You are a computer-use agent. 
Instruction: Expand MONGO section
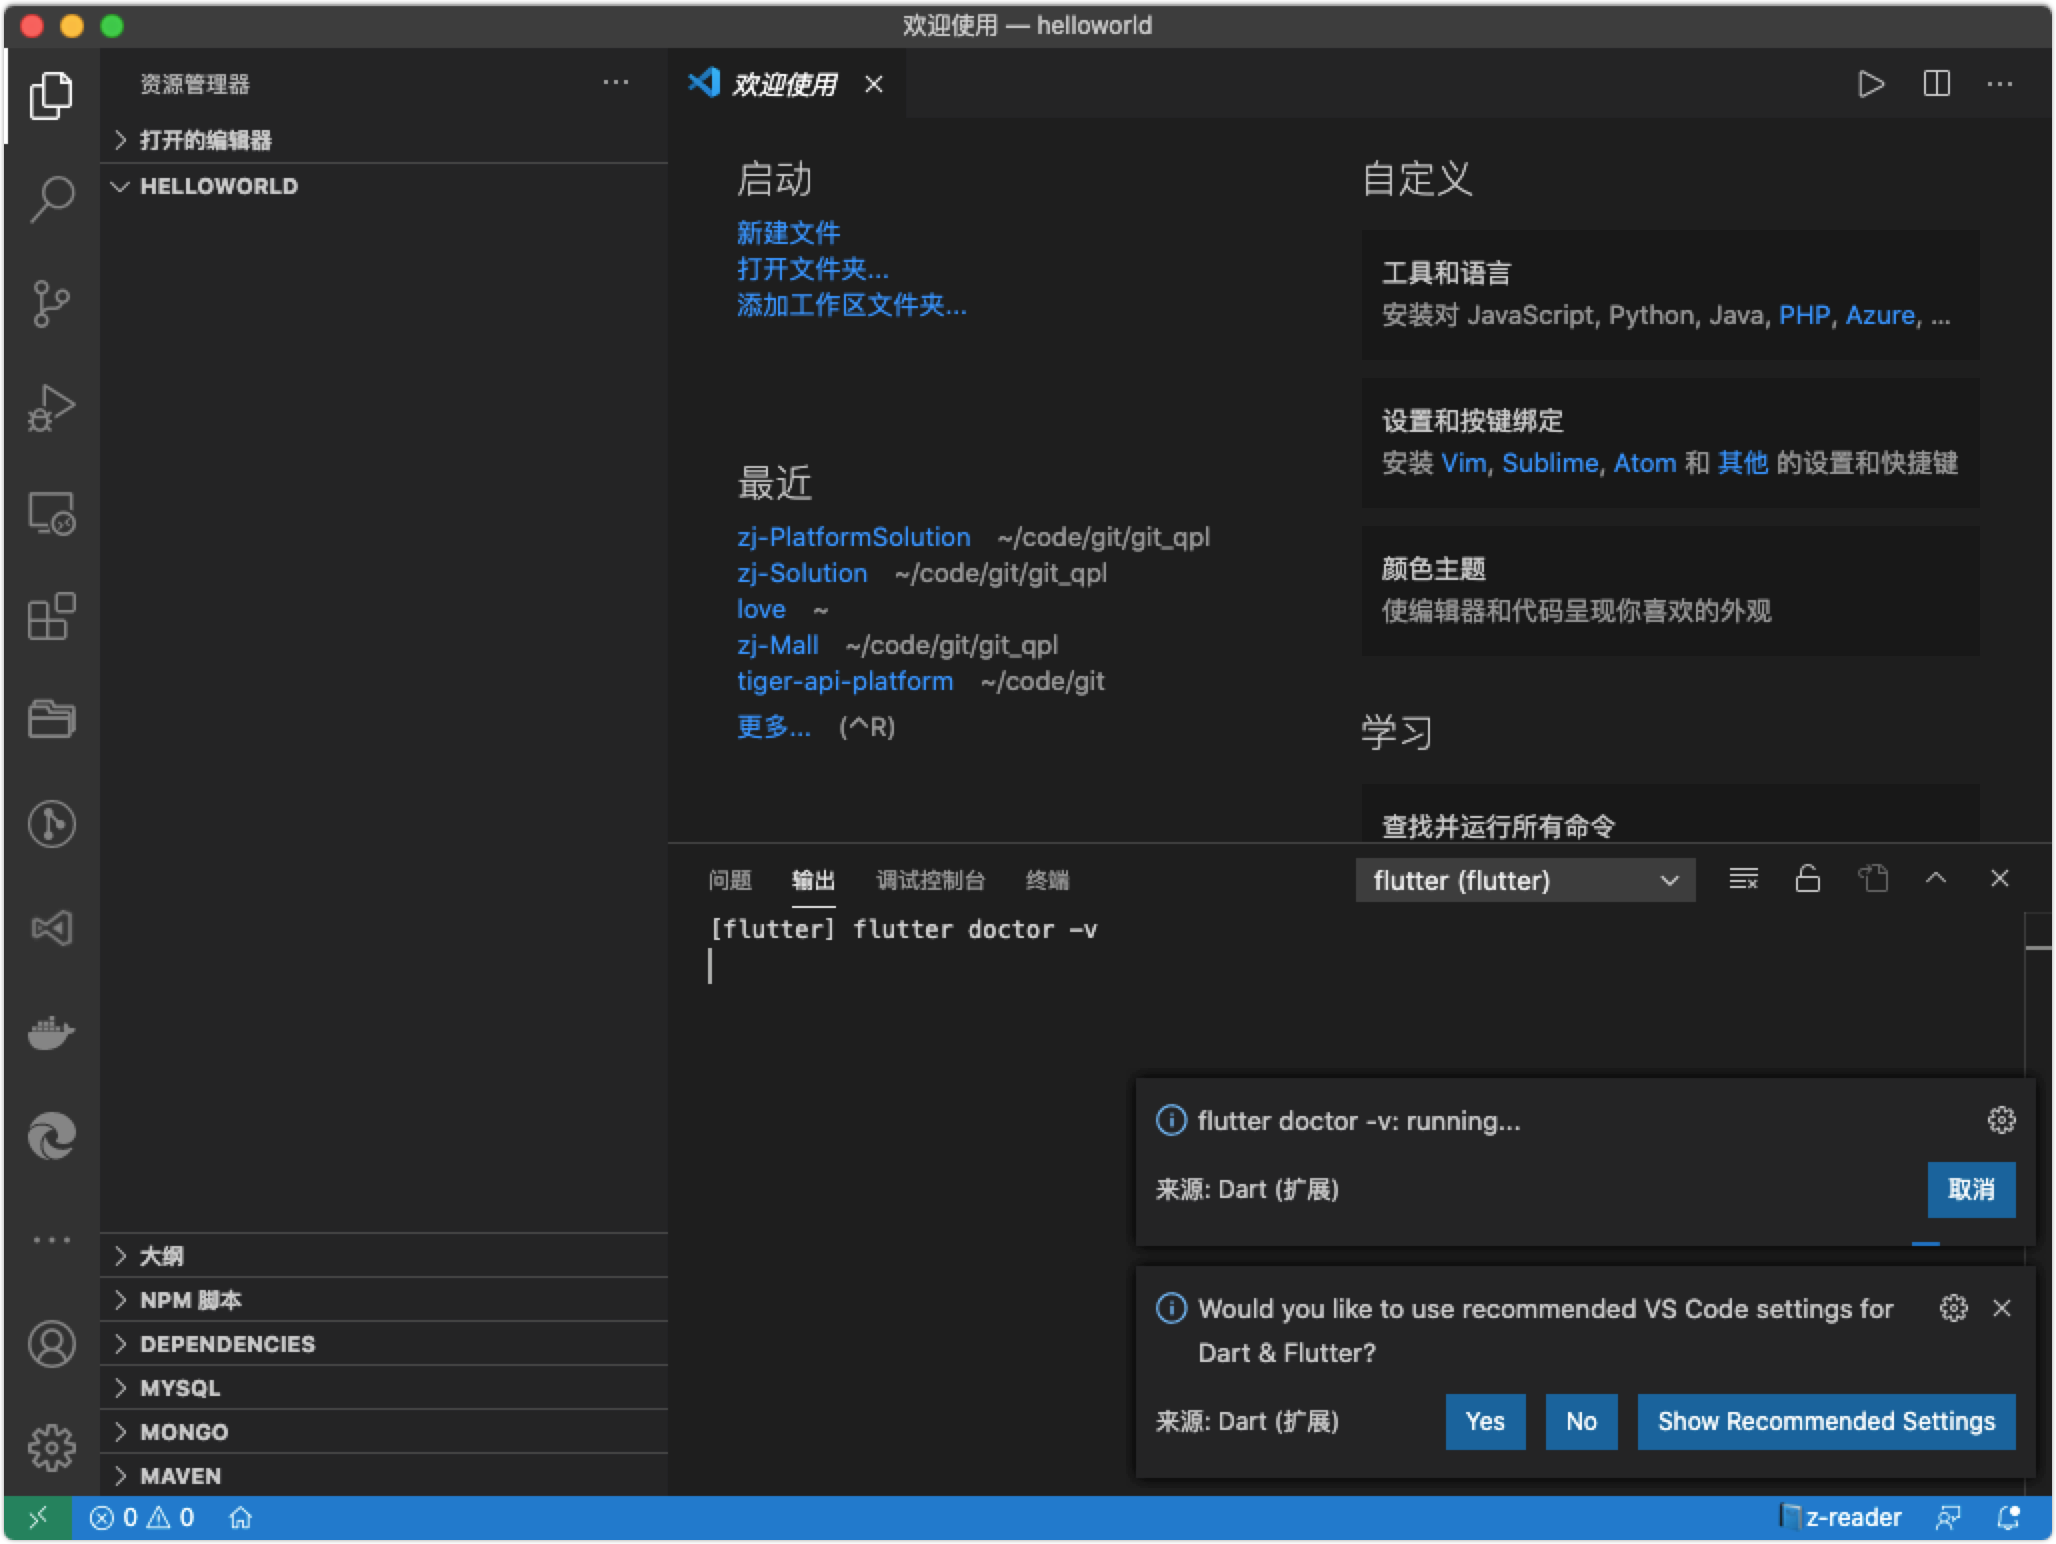coord(384,1432)
